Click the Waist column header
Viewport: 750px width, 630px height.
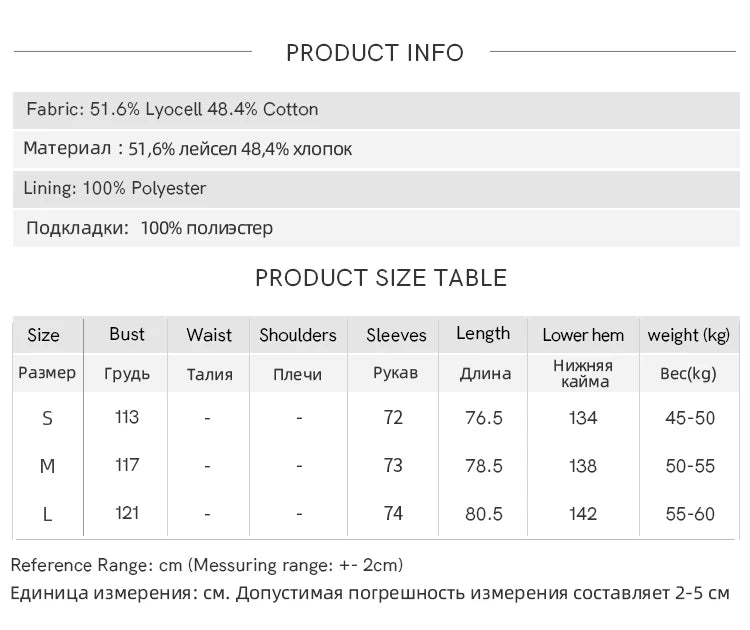click(209, 335)
